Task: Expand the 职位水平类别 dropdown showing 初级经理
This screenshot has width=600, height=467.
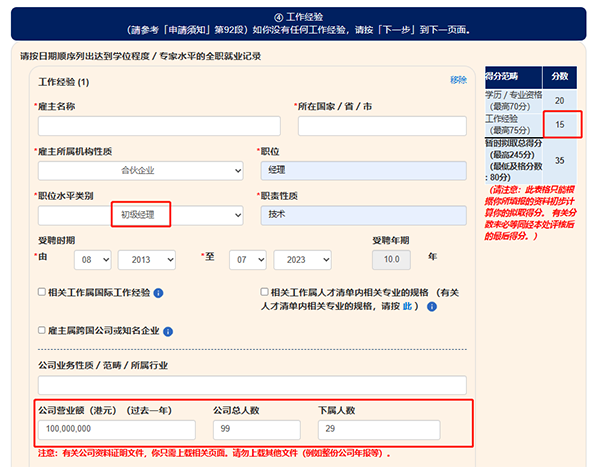Action: point(141,215)
